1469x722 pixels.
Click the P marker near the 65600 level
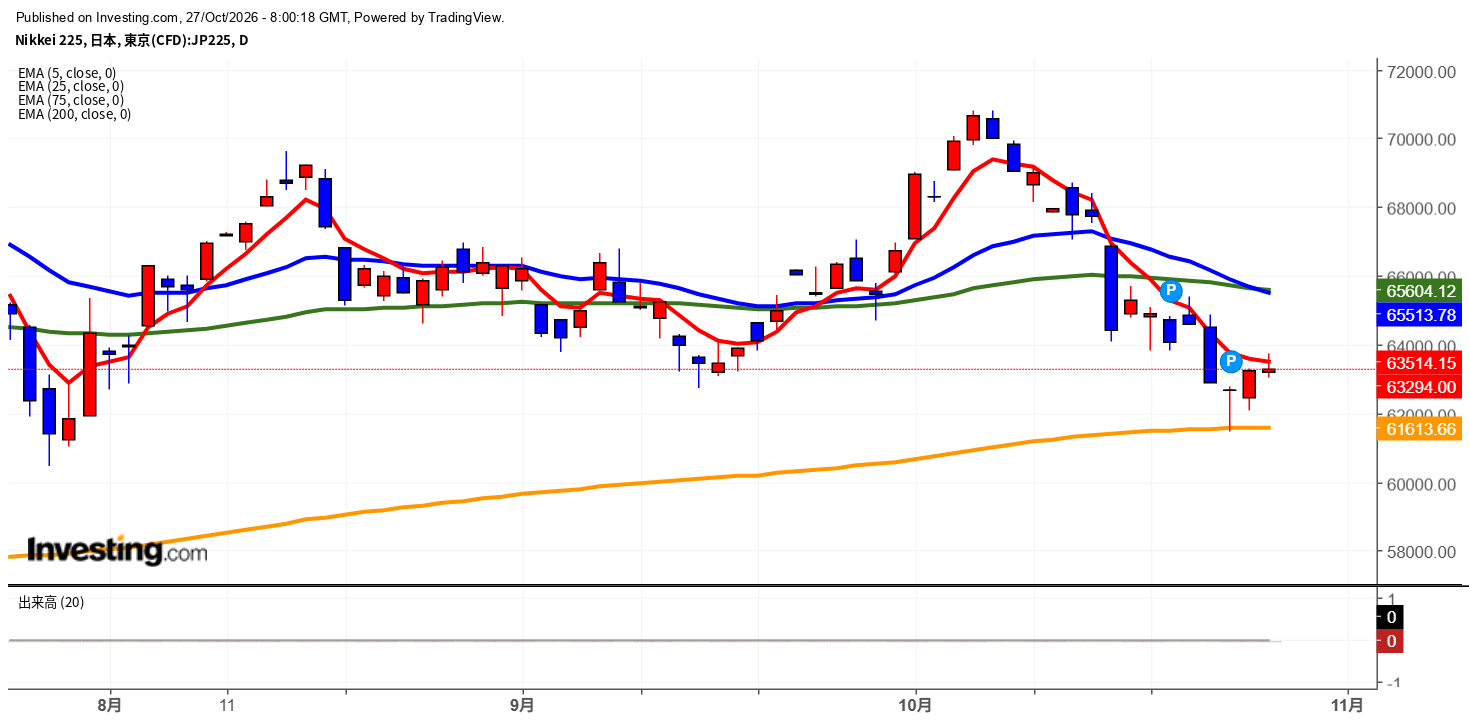1171,291
